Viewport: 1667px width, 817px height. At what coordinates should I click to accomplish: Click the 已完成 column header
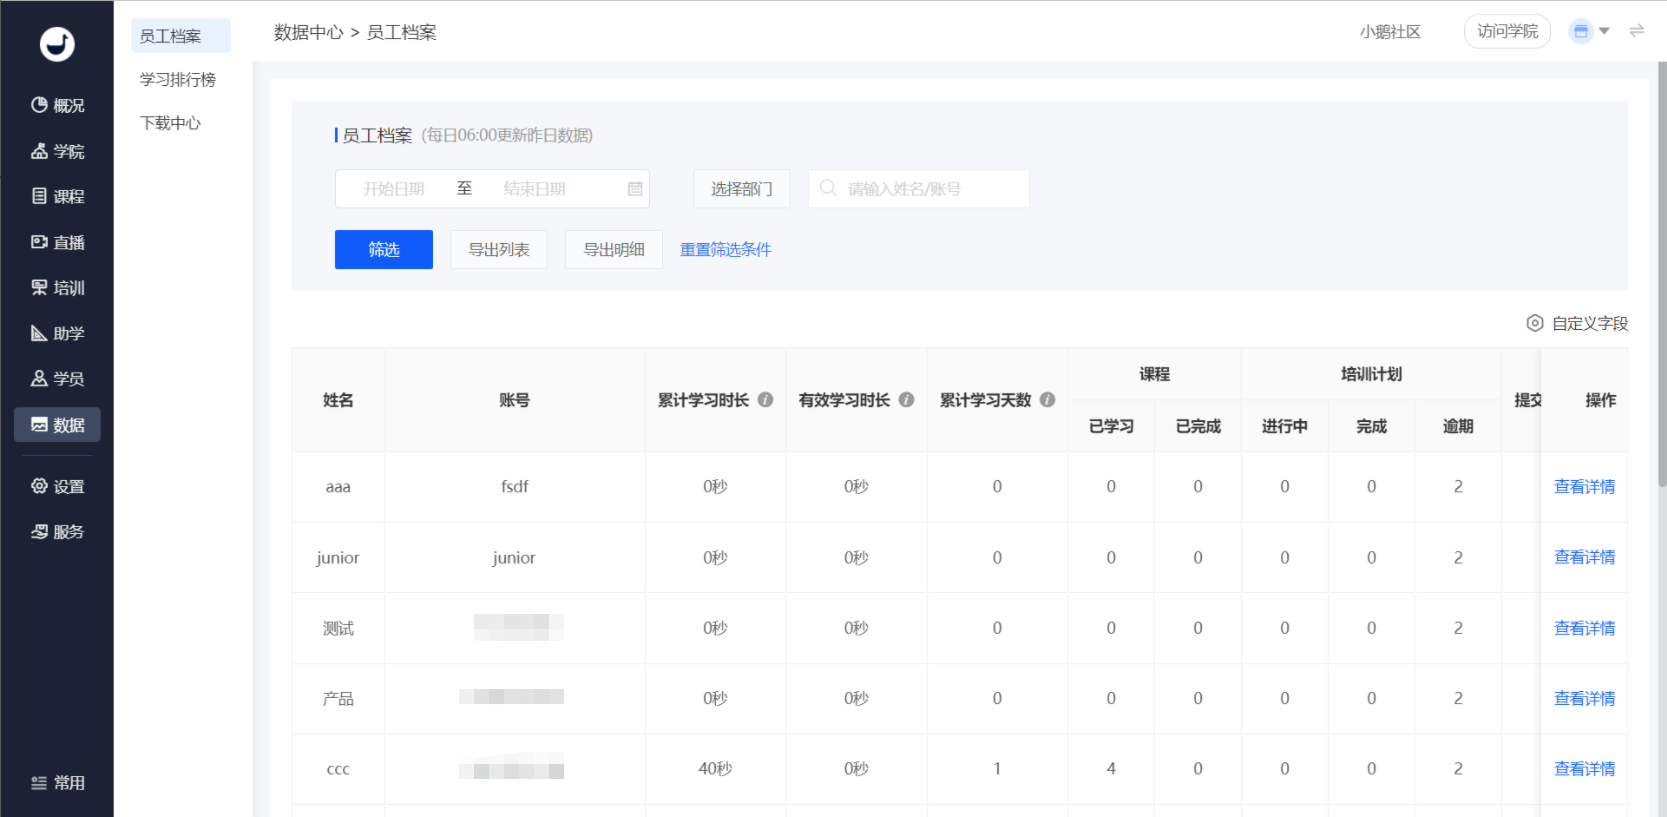tap(1198, 426)
